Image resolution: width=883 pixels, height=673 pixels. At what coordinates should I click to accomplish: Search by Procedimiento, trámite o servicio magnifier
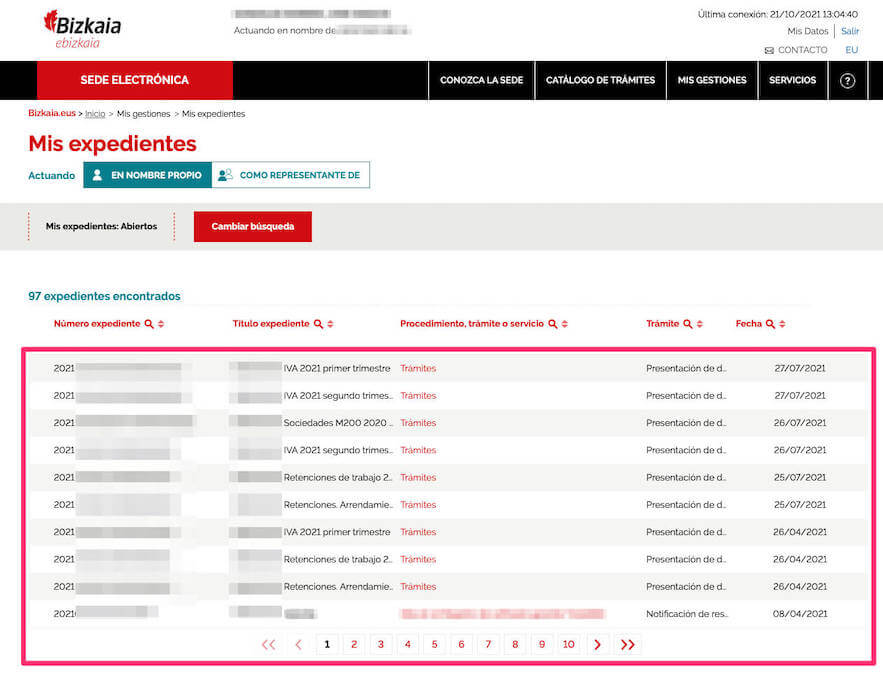(552, 324)
